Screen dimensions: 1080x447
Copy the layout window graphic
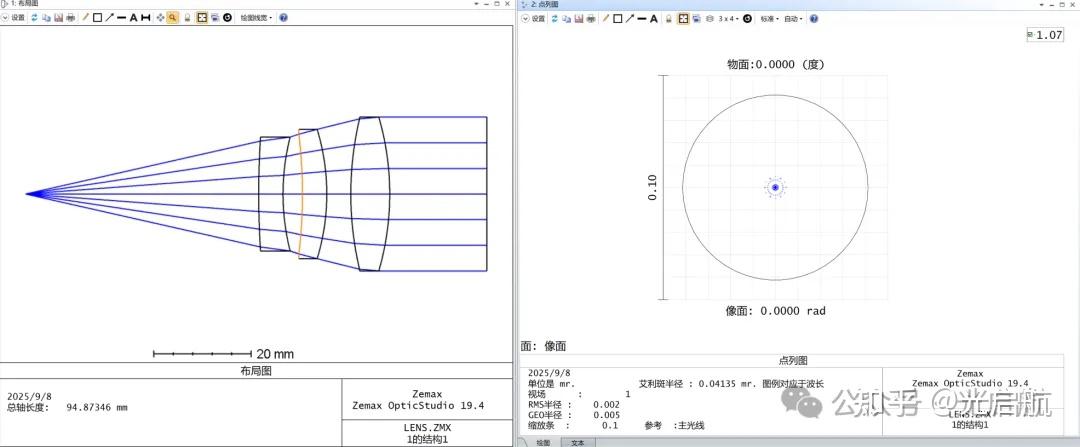click(46, 18)
